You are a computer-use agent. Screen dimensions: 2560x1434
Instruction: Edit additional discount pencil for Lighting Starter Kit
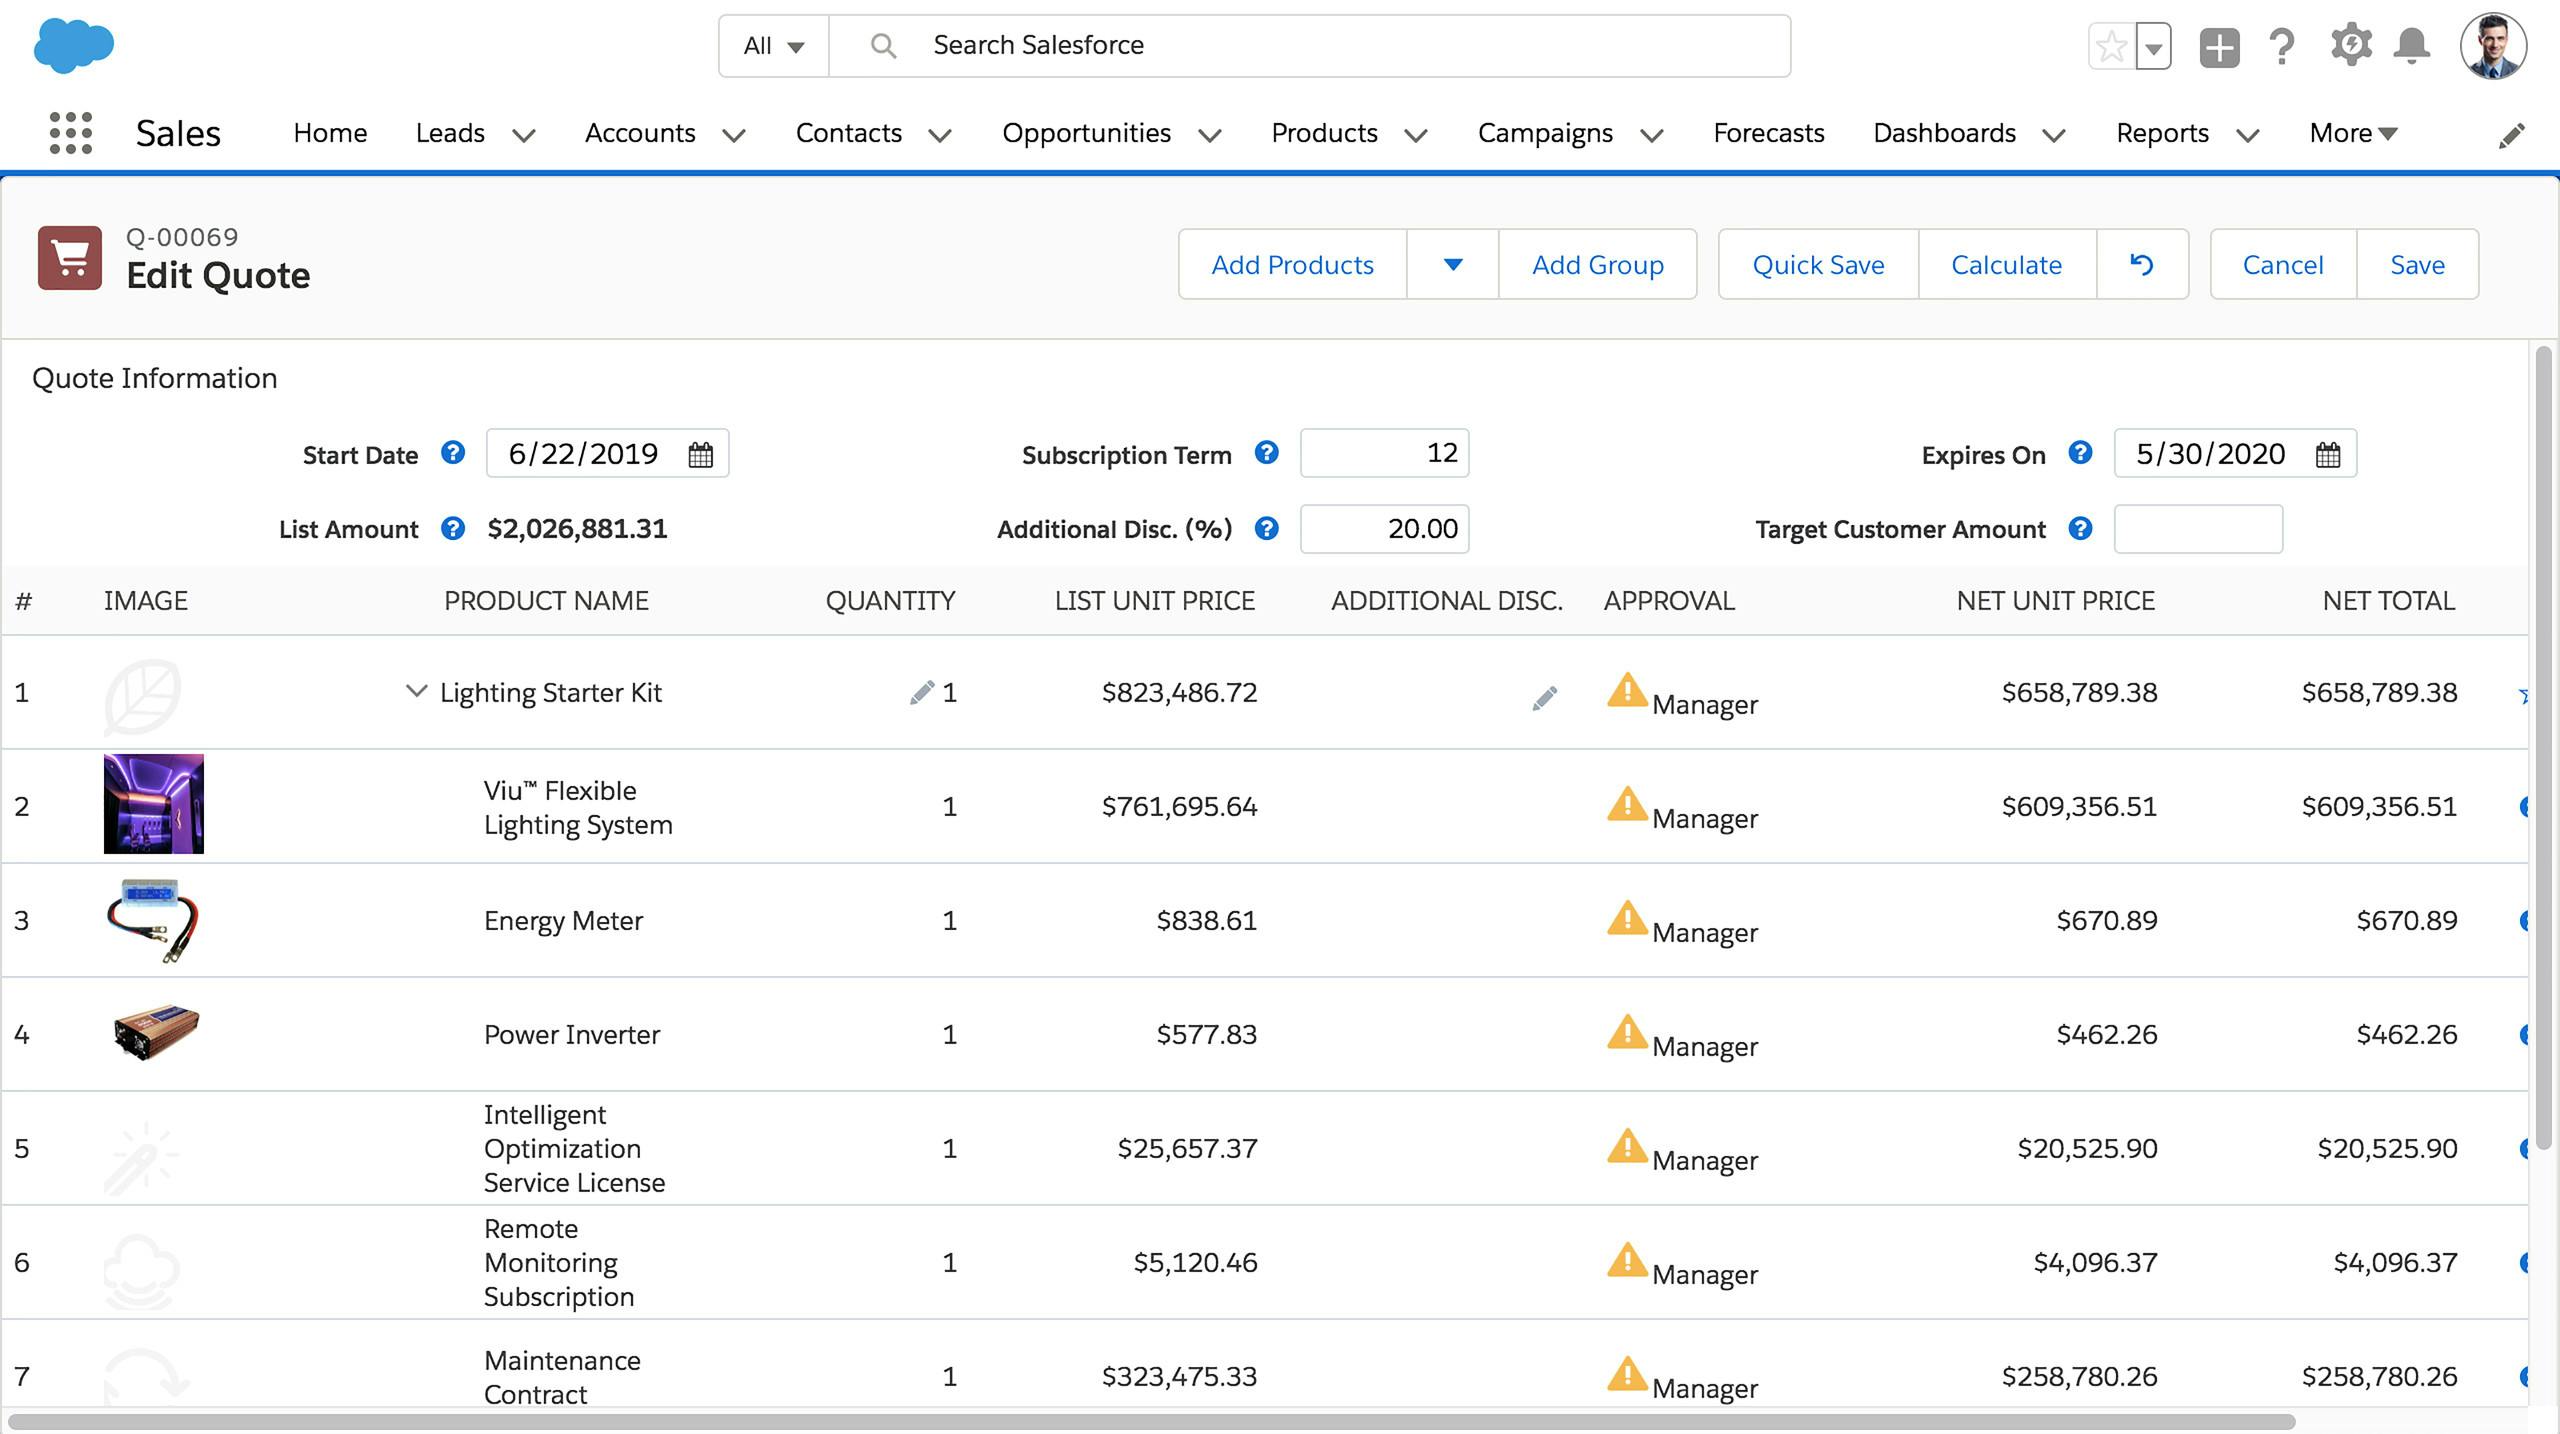coord(1545,698)
